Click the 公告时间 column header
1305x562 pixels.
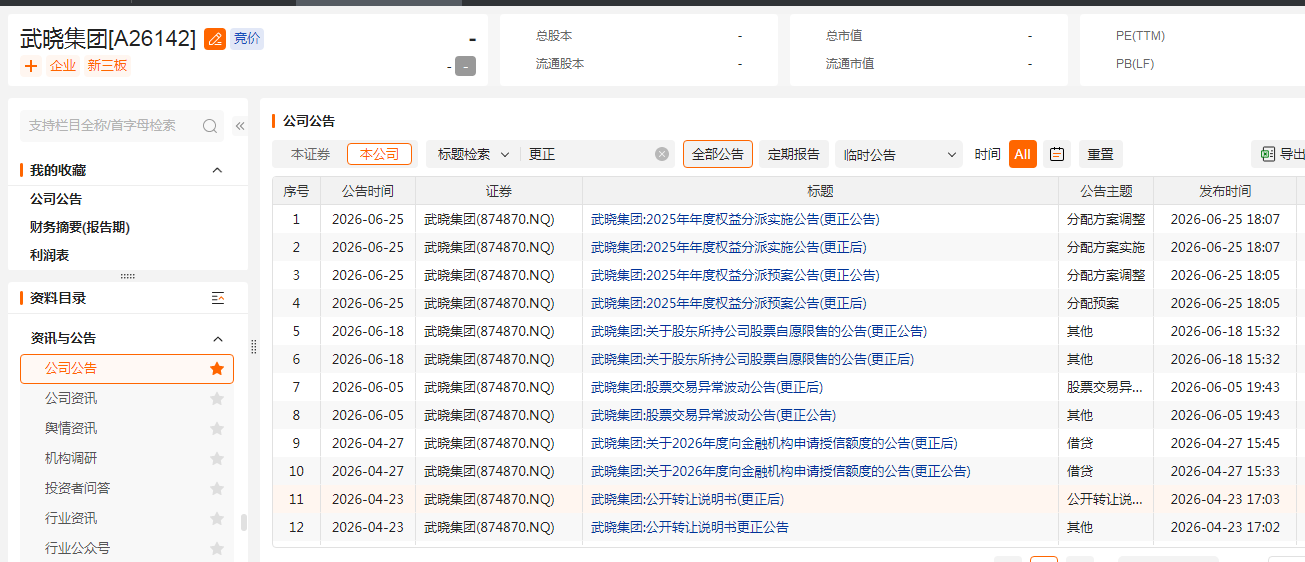(x=368, y=191)
